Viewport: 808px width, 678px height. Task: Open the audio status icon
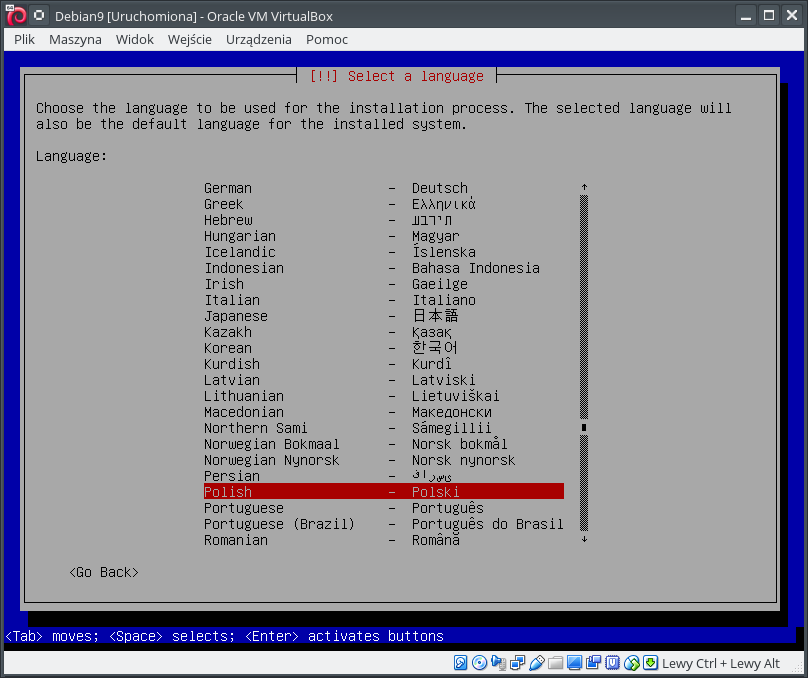click(x=499, y=663)
